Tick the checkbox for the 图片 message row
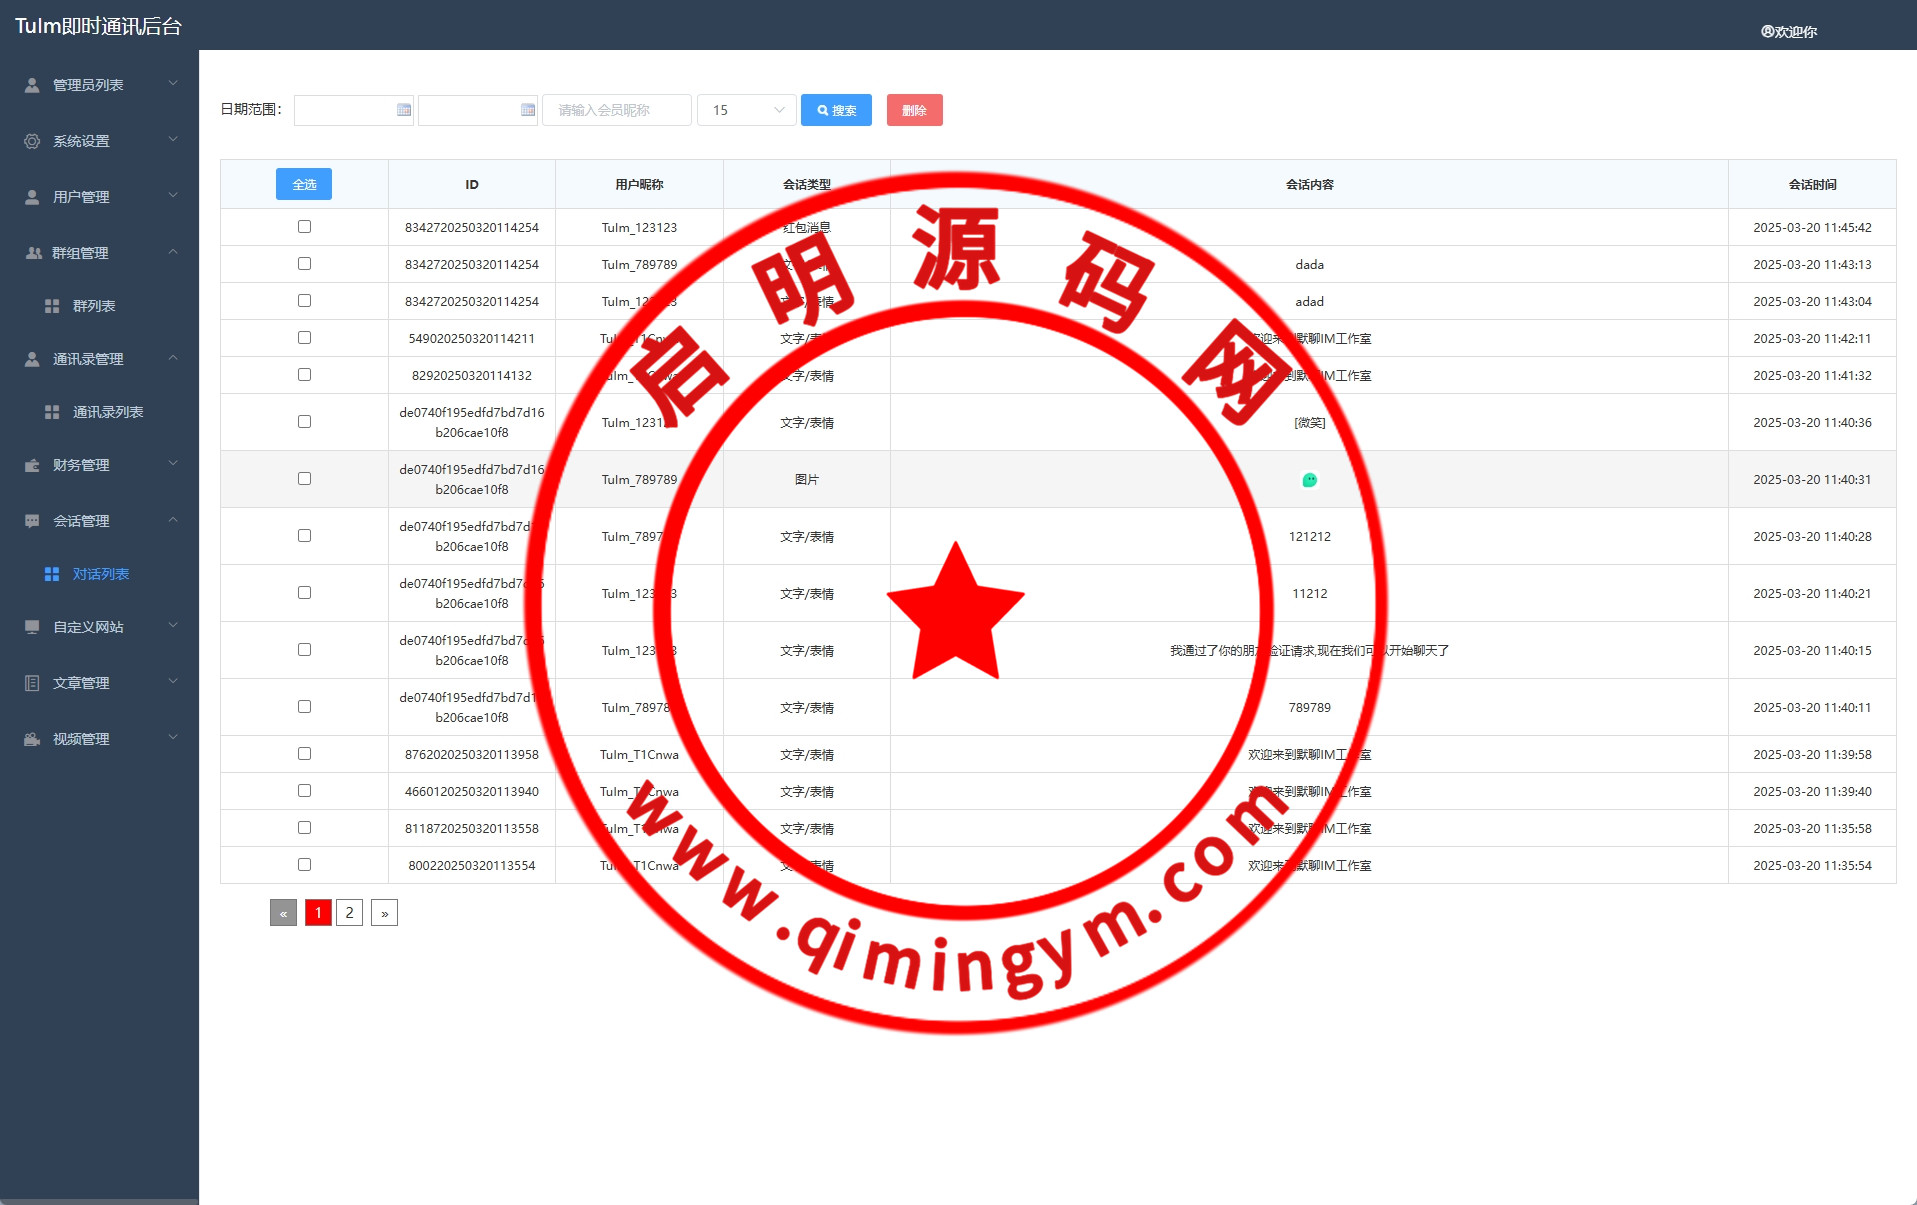This screenshot has height=1205, width=1917. (304, 479)
